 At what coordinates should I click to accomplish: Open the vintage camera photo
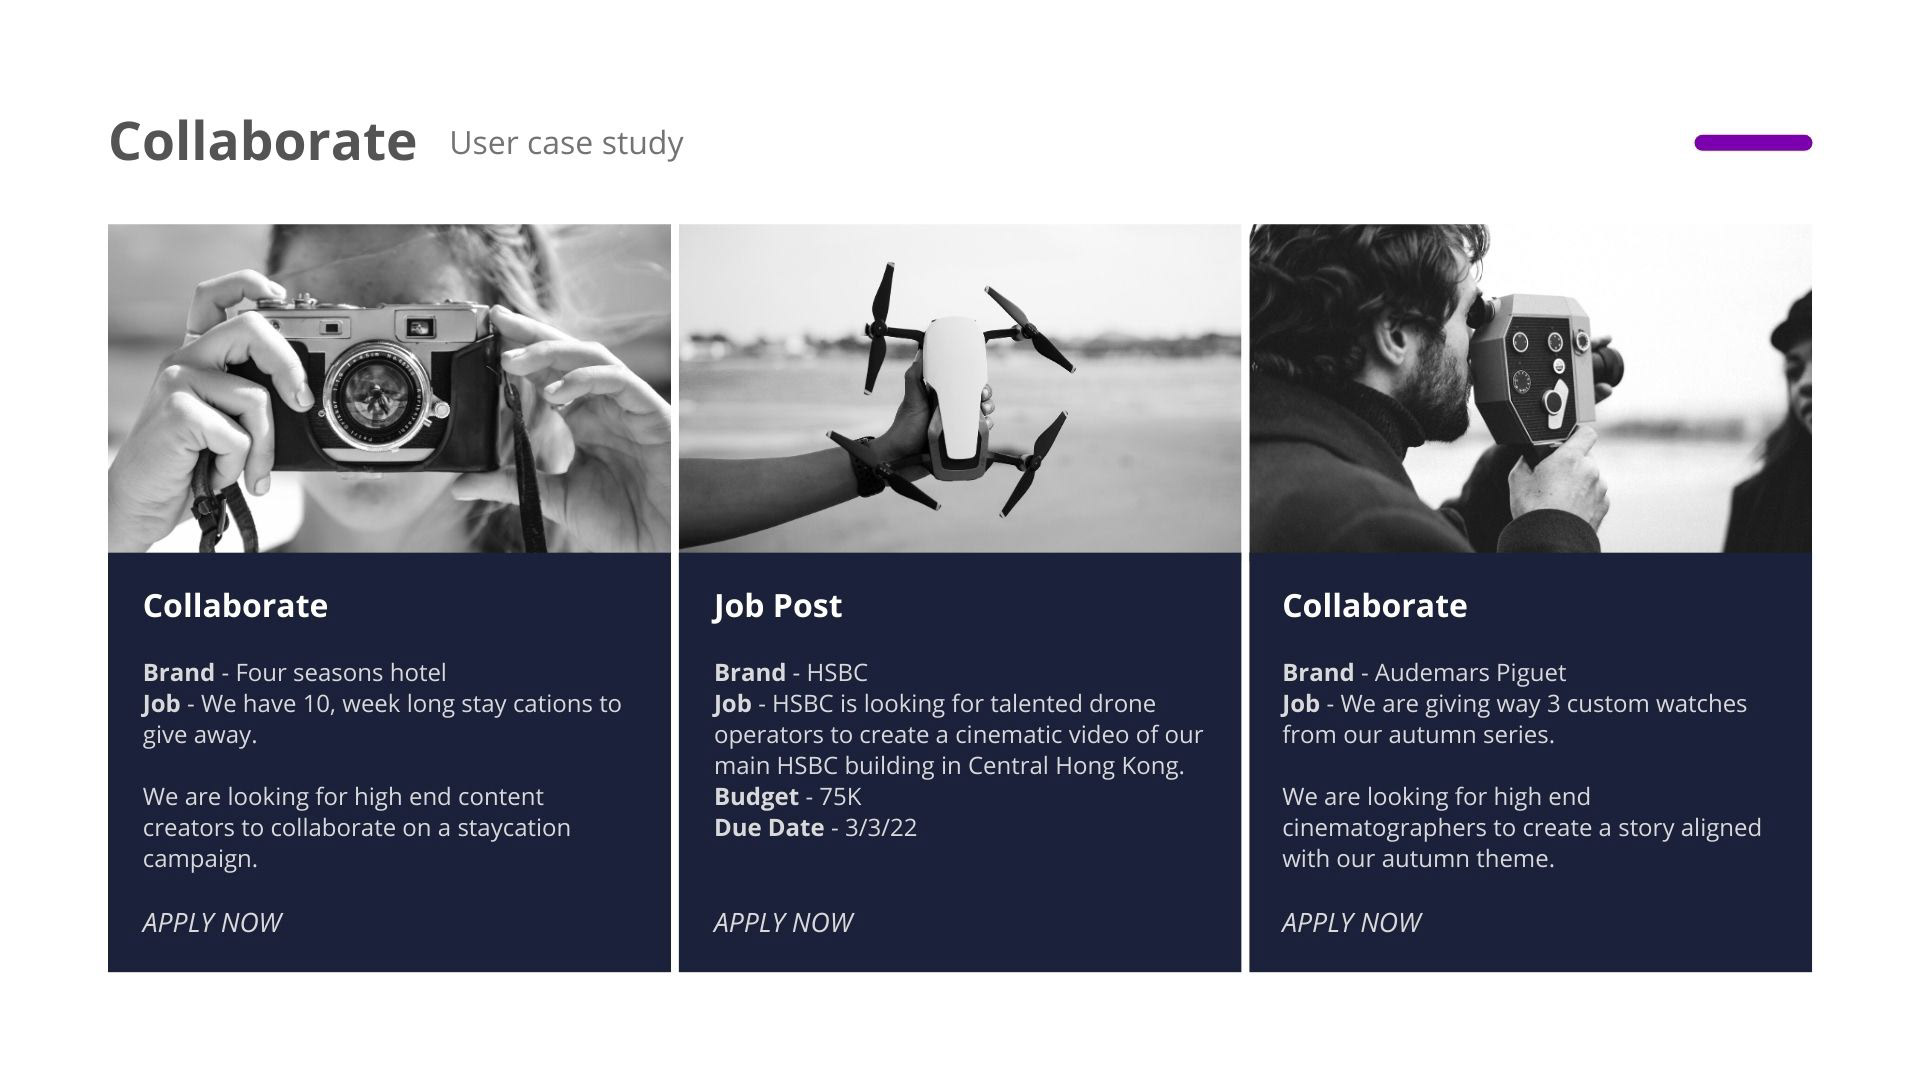pyautogui.click(x=389, y=388)
